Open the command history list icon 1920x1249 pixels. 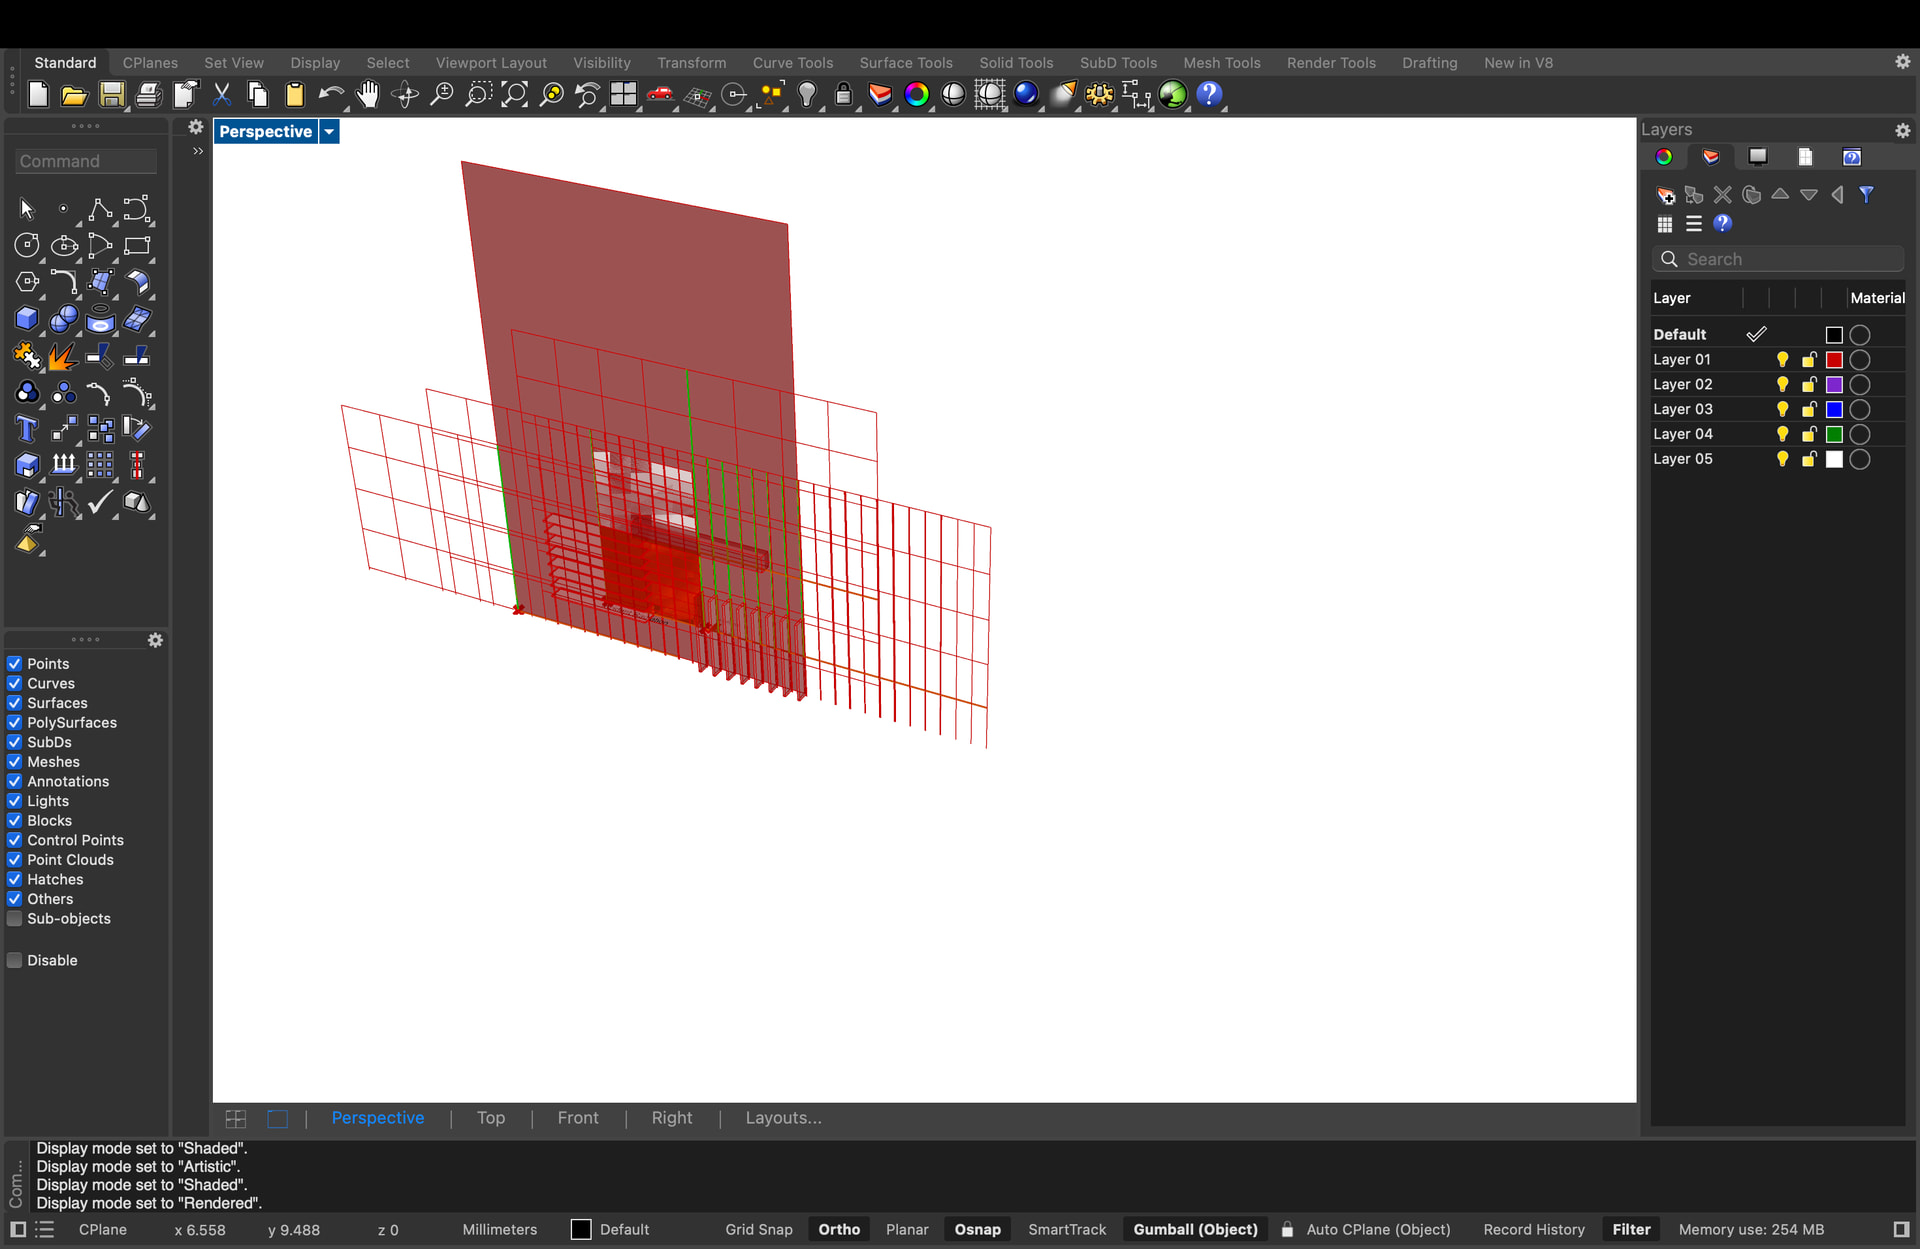(x=45, y=1229)
